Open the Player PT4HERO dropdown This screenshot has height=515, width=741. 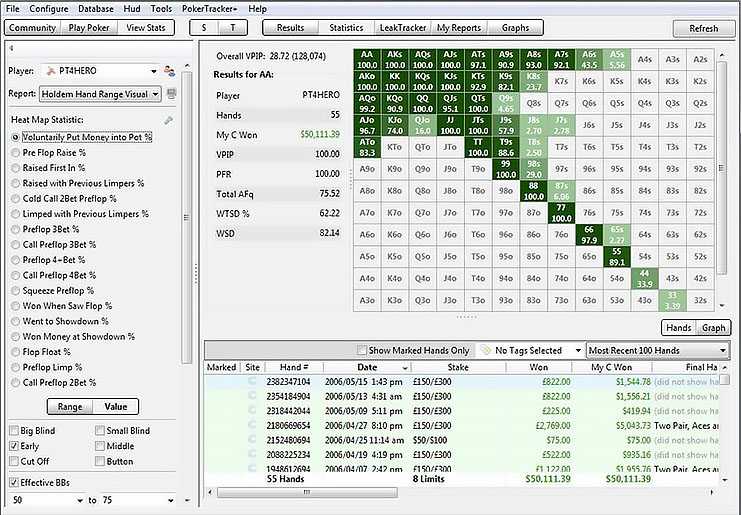click(154, 71)
